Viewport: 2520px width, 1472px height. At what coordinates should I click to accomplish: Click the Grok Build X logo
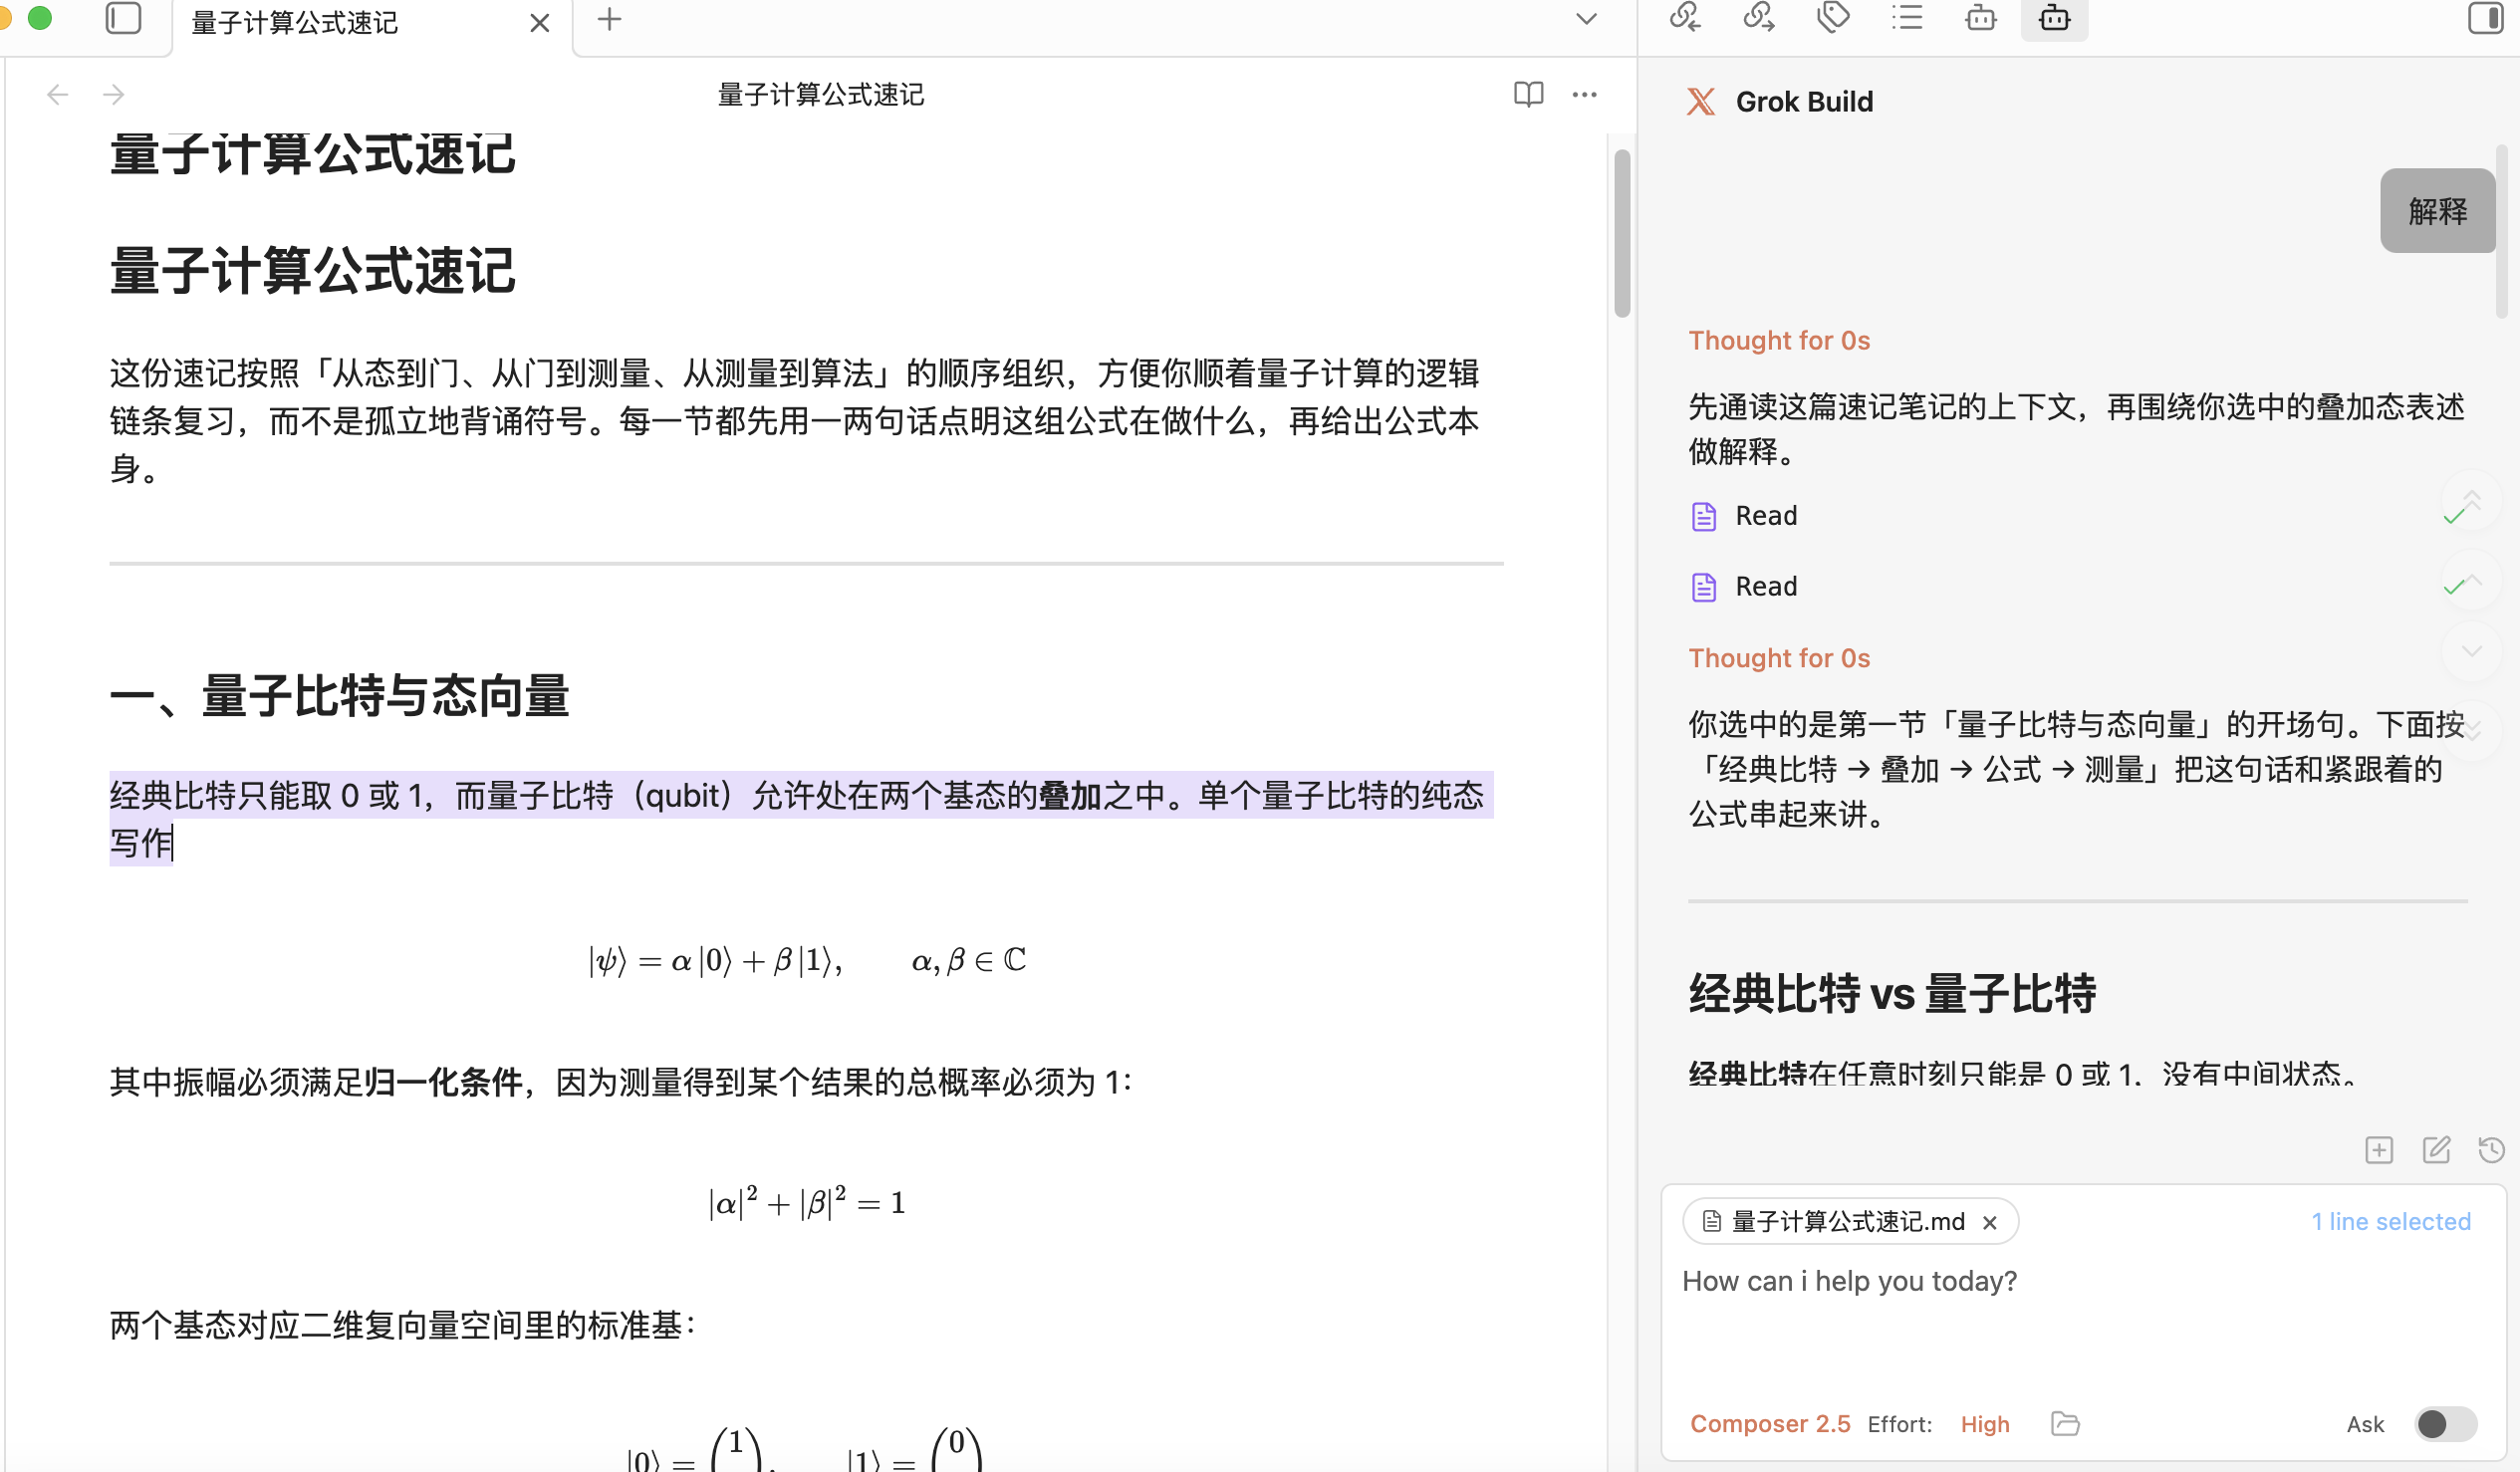pos(1701,102)
